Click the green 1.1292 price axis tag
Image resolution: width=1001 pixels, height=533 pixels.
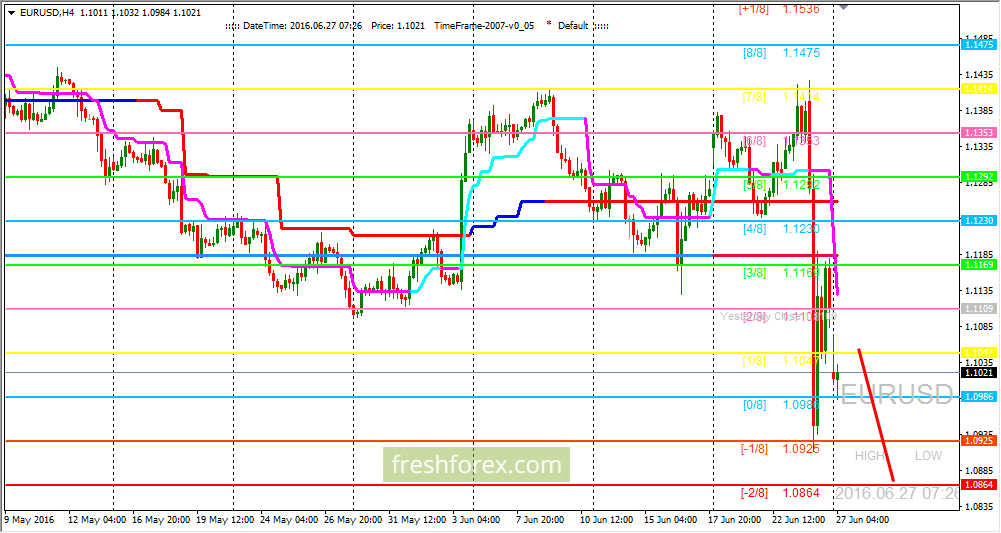[979, 177]
